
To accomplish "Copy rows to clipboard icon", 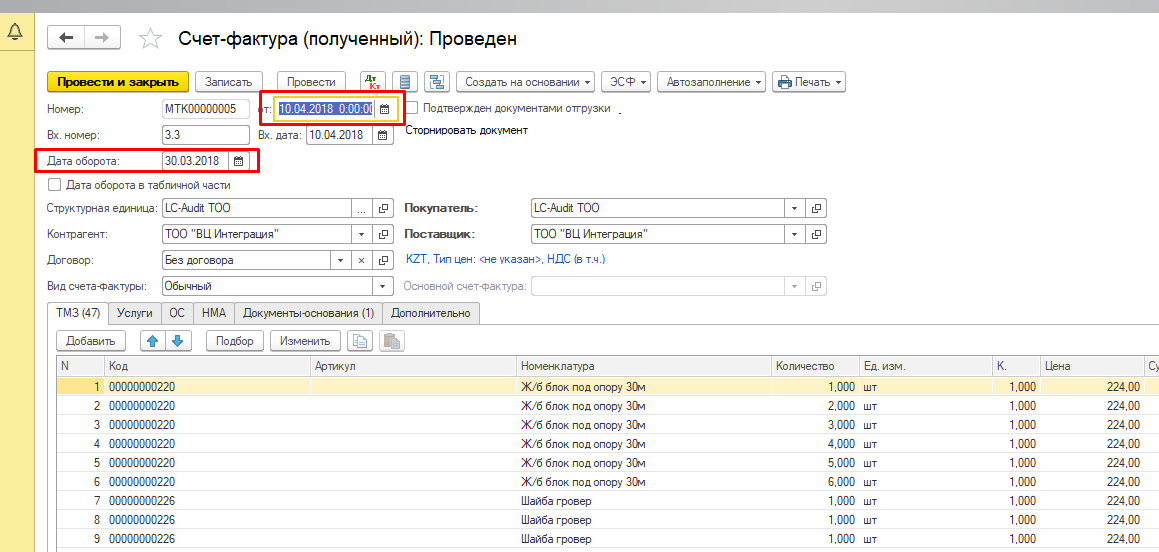I will point(360,341).
